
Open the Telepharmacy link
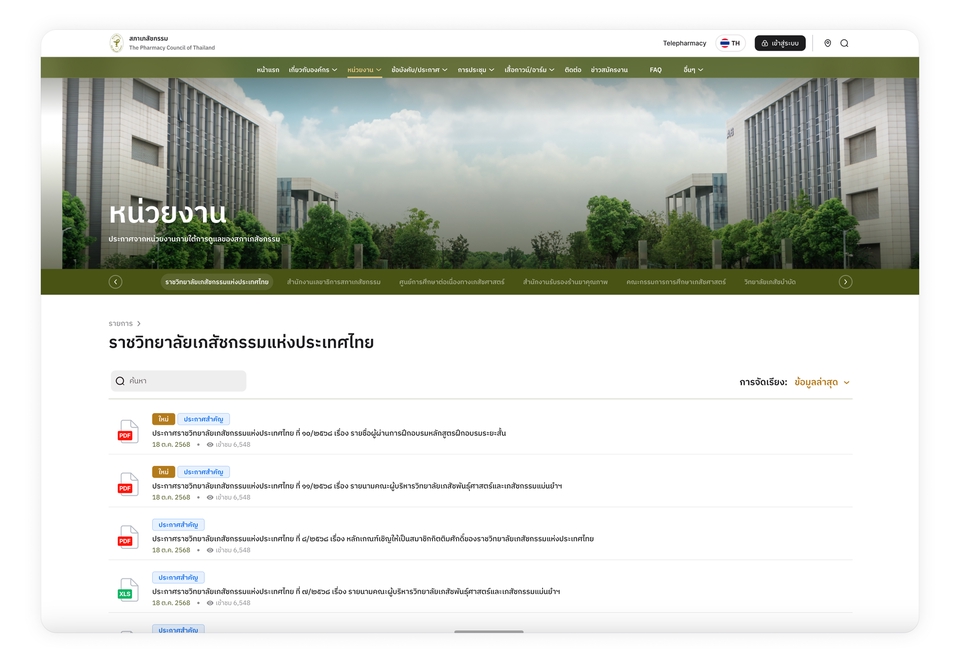(684, 43)
